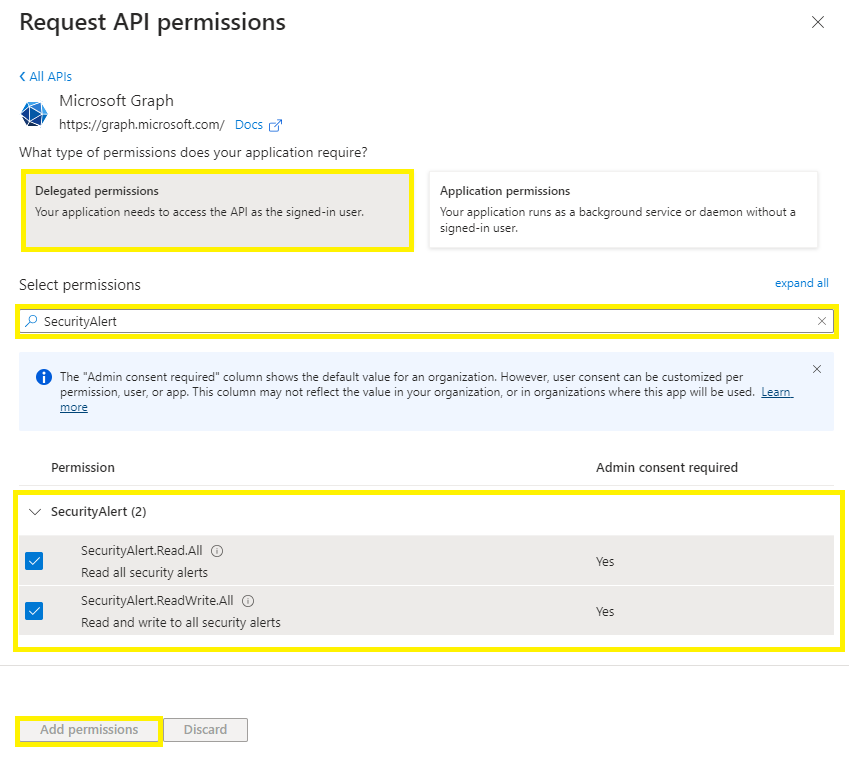This screenshot has width=849, height=760.
Task: Open the Docs link
Action: tap(249, 125)
